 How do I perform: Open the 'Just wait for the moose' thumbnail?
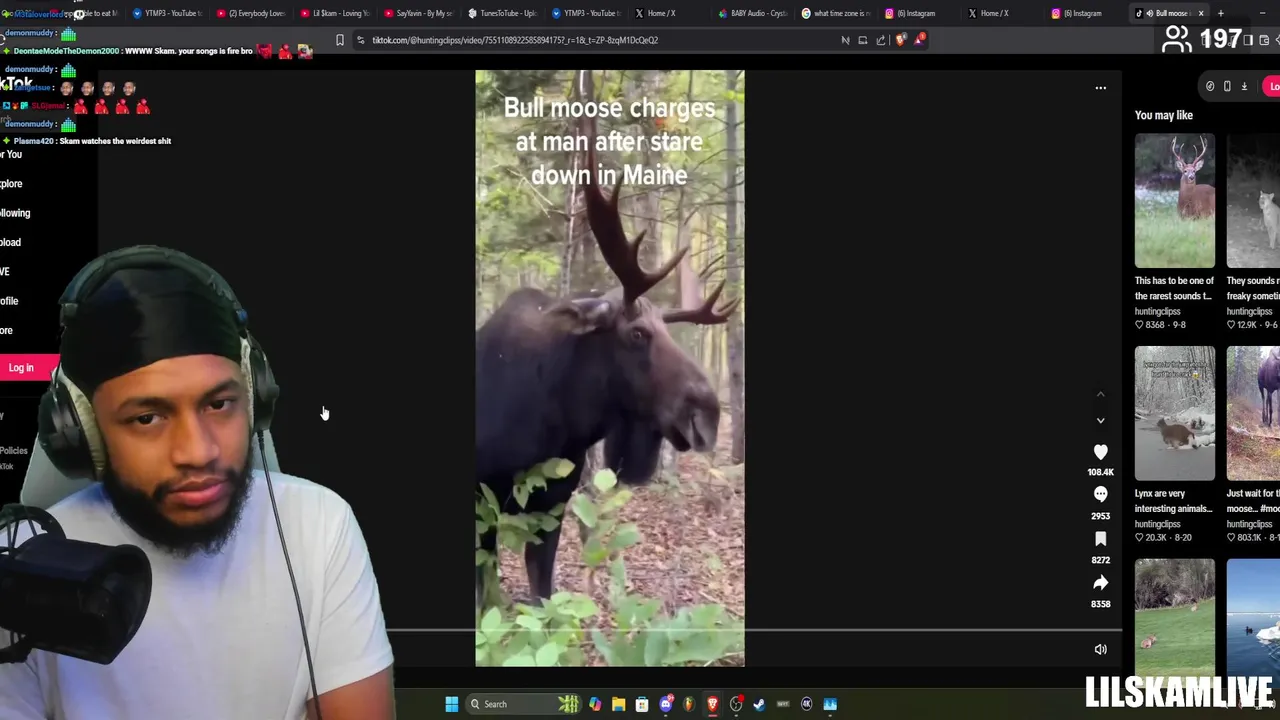(x=1253, y=413)
